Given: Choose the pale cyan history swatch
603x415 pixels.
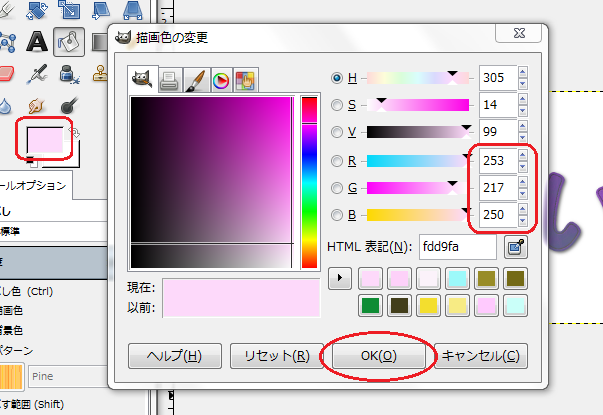Looking at the screenshot, I should tap(515, 306).
